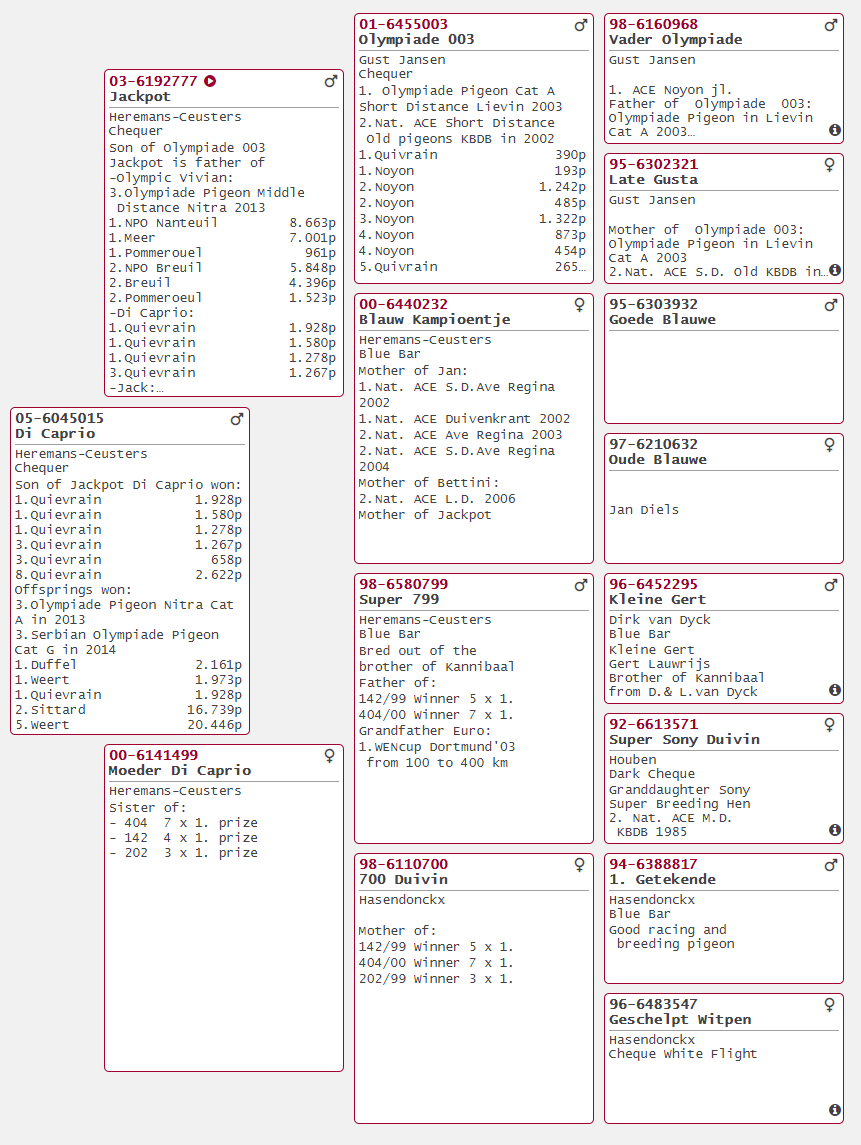This screenshot has width=861, height=1145.
Task: Select the pigeon name Super Sony Duivin
Action: pyautogui.click(x=684, y=740)
